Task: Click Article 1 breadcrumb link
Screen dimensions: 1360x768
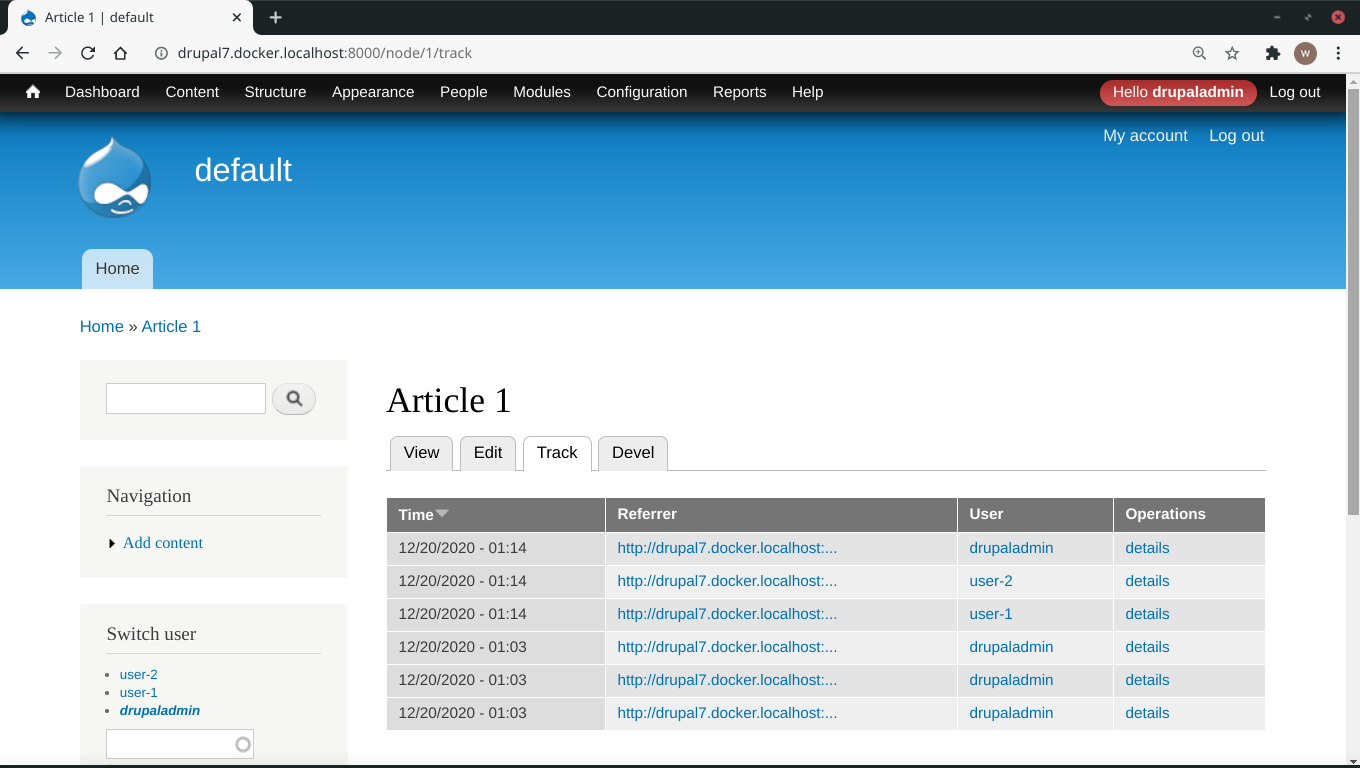Action: click(171, 327)
